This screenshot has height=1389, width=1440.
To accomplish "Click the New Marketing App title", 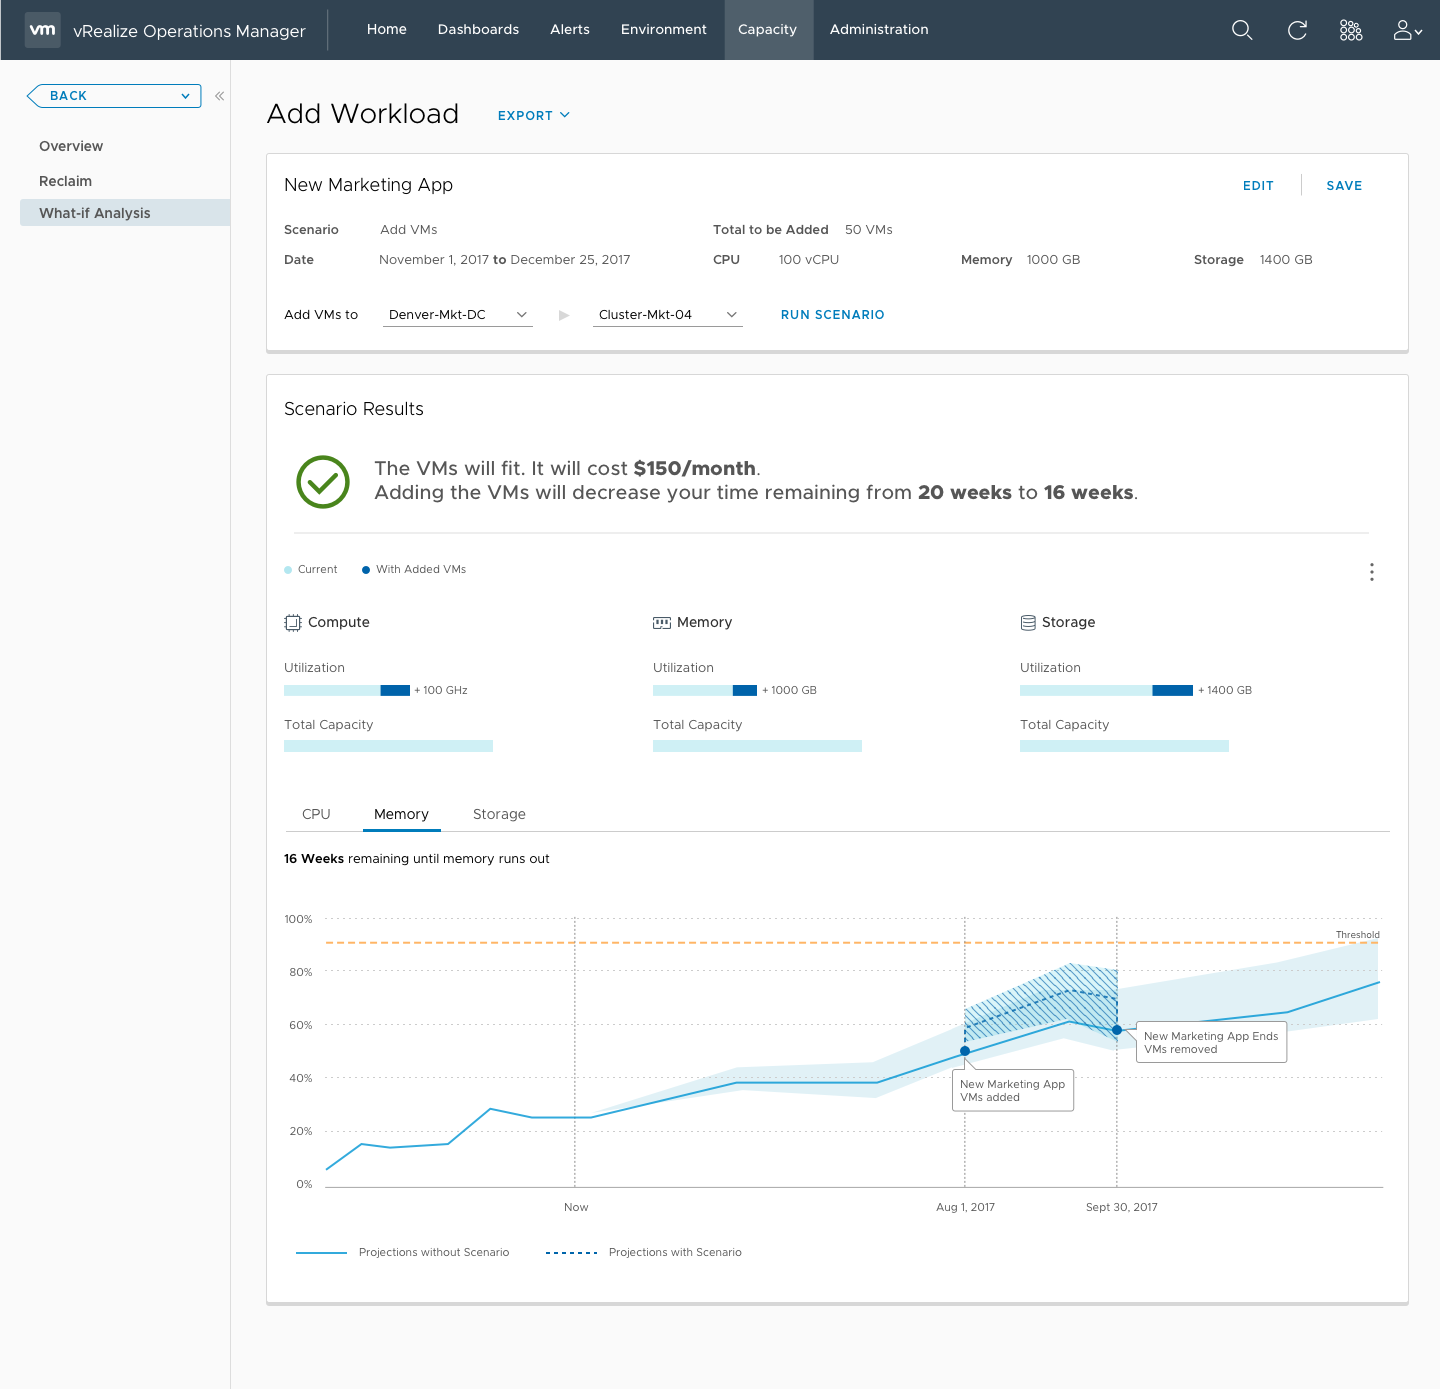I will tap(368, 185).
